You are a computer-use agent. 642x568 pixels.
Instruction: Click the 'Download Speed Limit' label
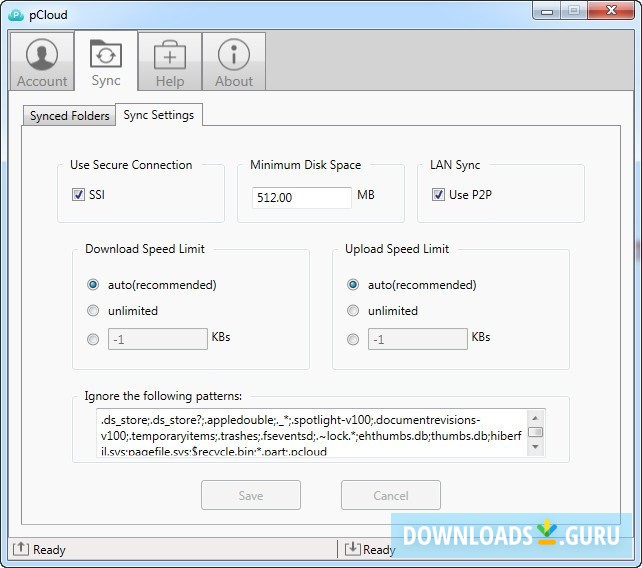[x=145, y=249]
